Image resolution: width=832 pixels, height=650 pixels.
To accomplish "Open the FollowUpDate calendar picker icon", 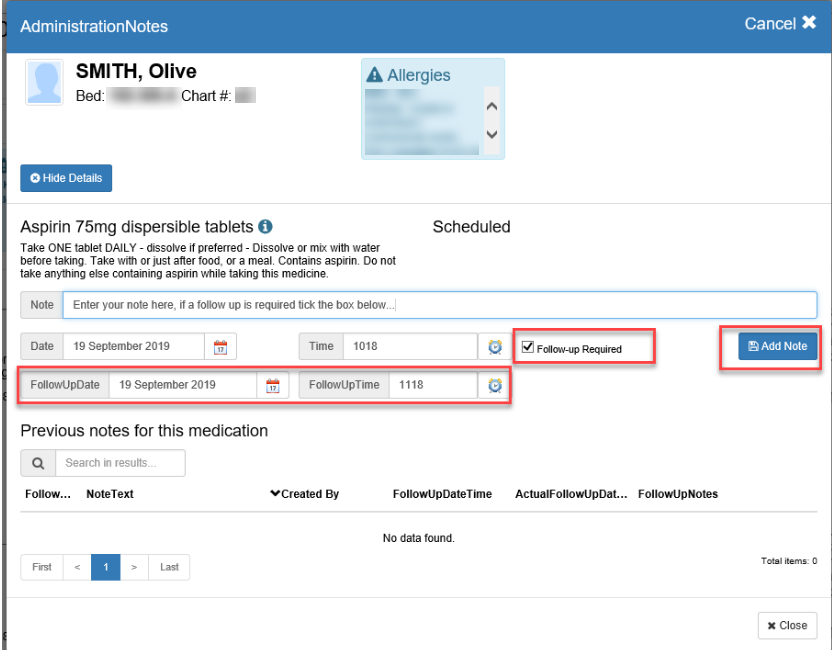I will point(271,385).
